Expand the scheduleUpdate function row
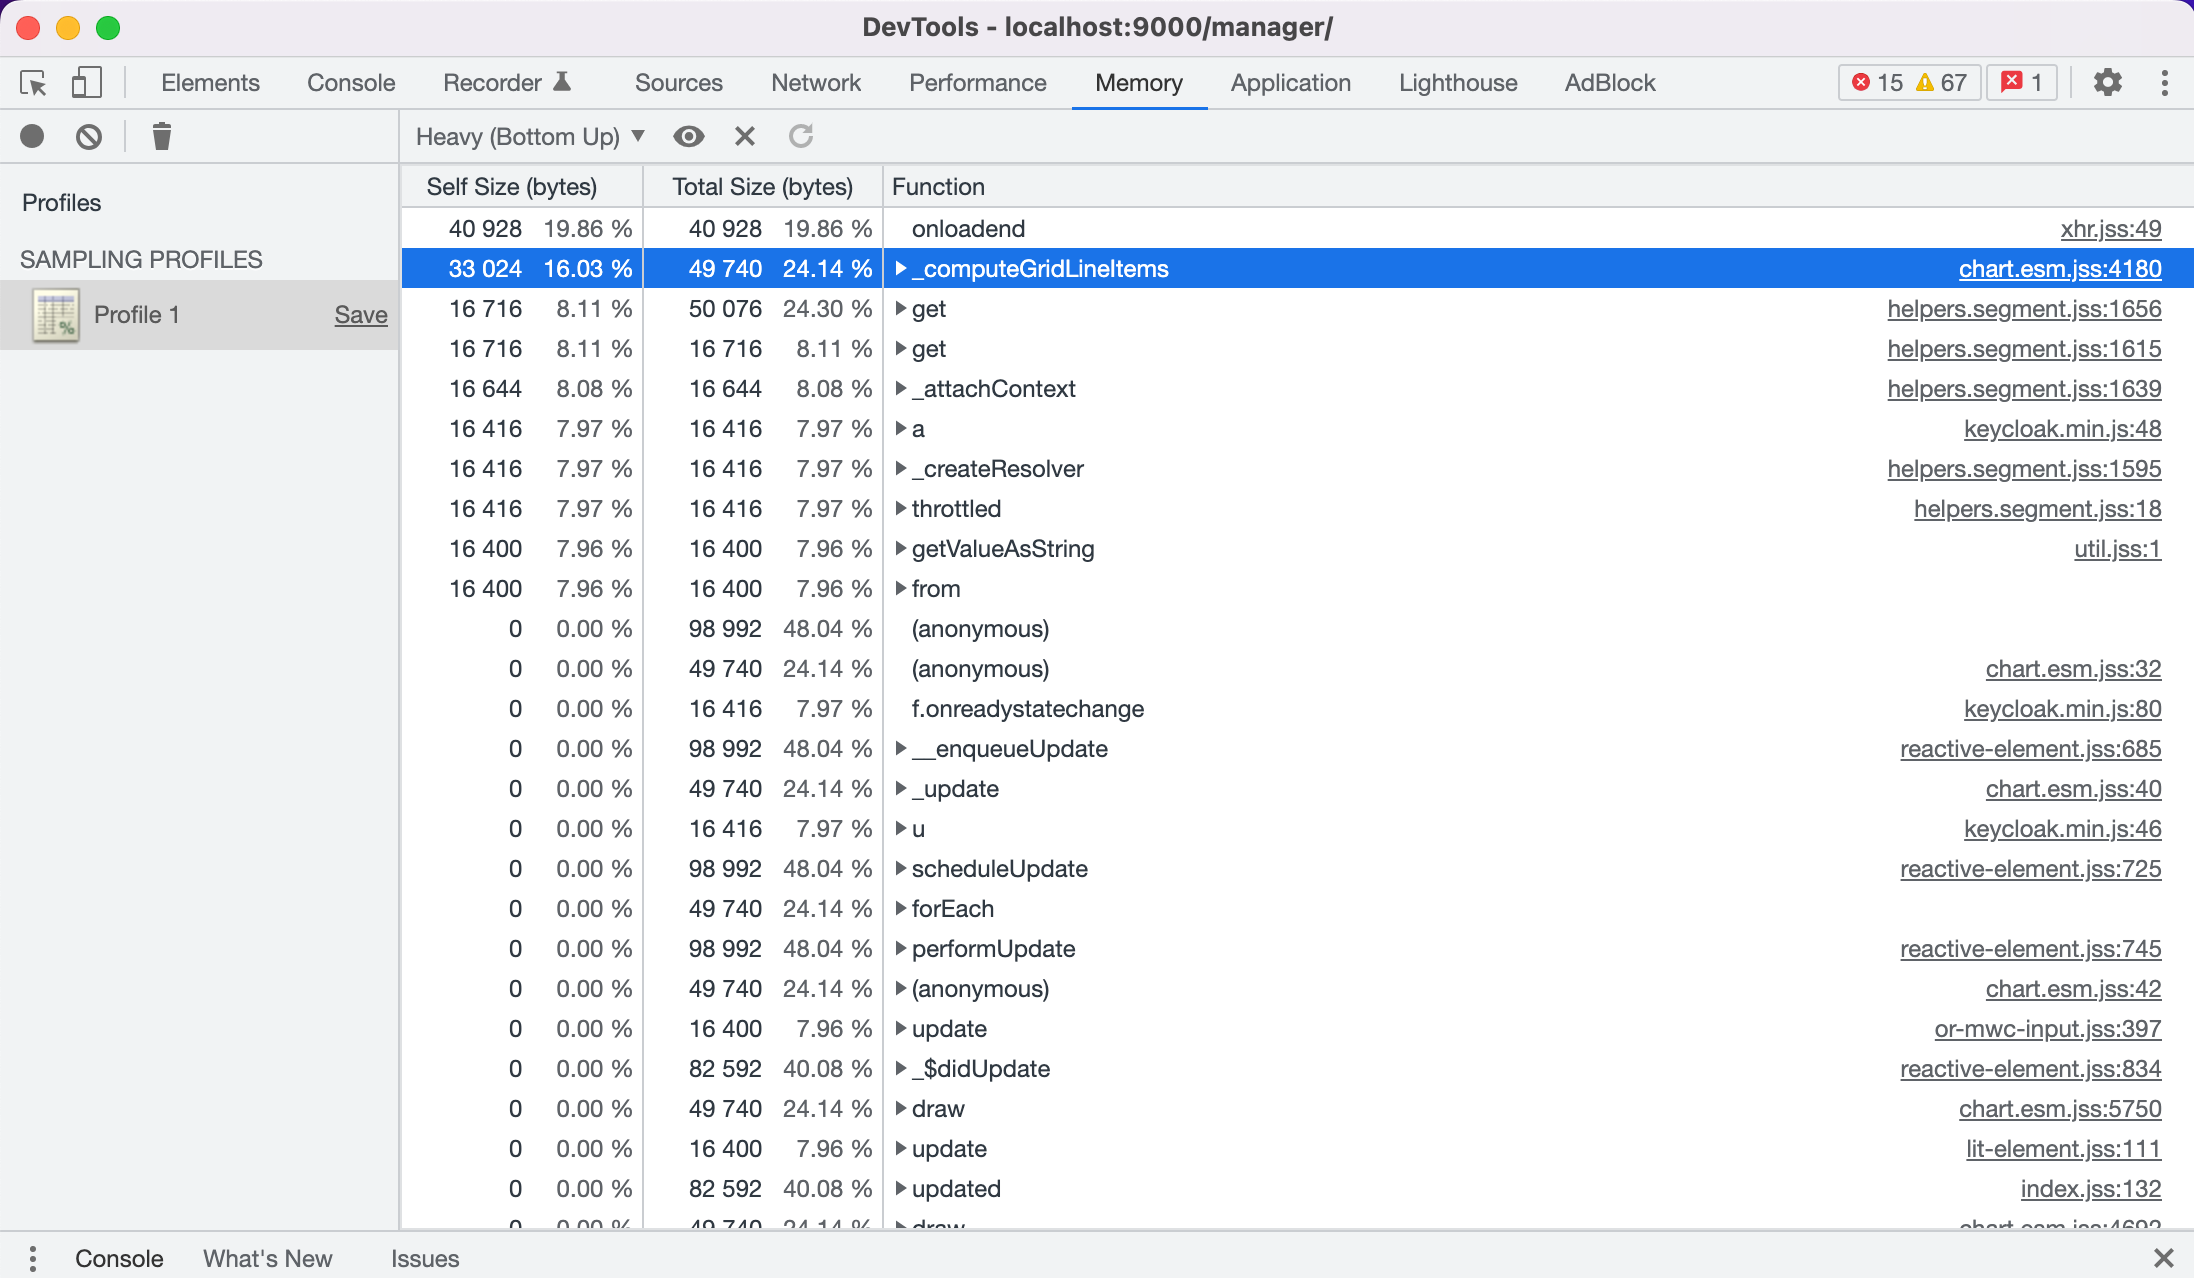 [901, 868]
